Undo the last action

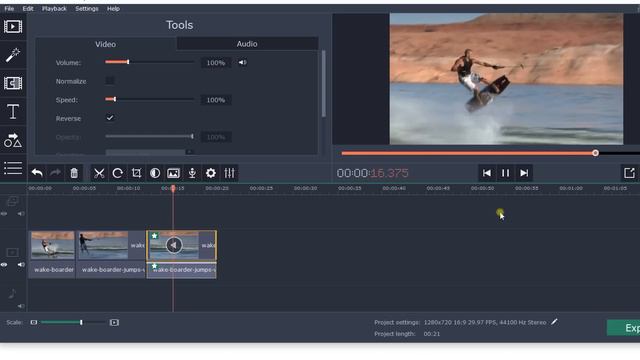[37, 173]
